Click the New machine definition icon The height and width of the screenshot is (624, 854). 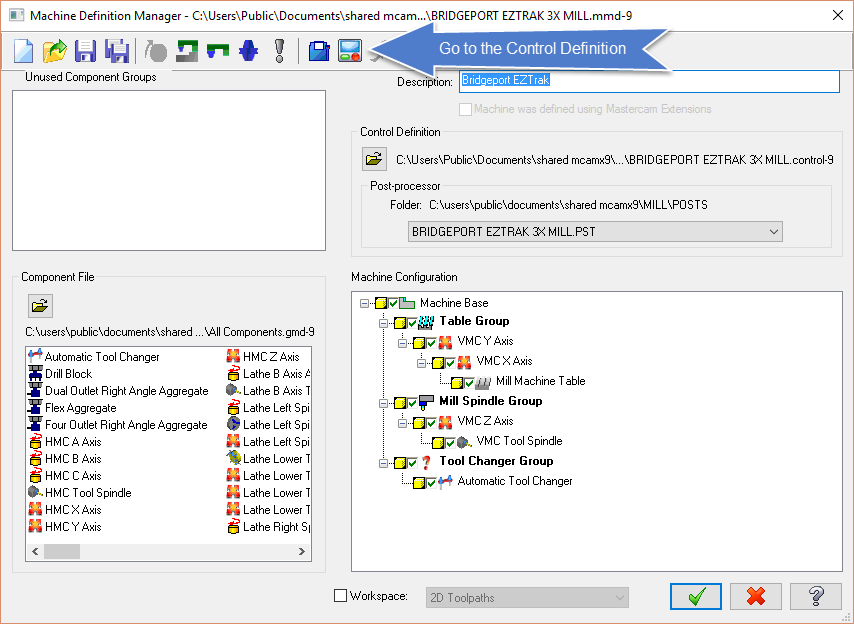point(23,51)
